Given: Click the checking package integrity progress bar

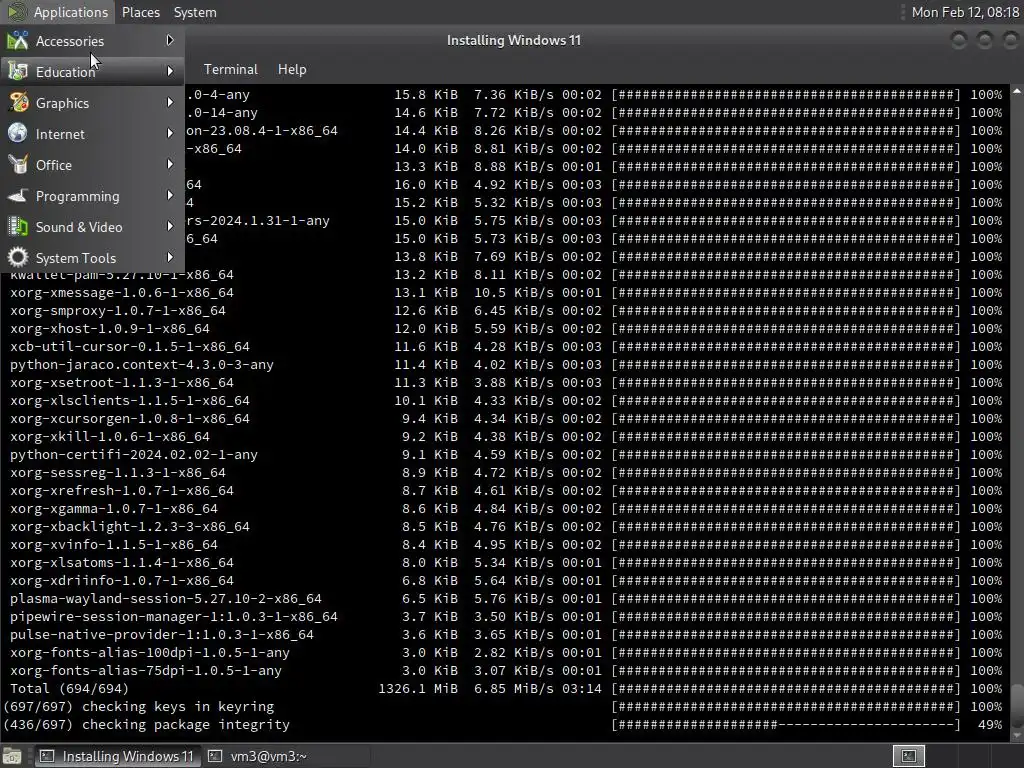Looking at the screenshot, I should pyautogui.click(x=786, y=724).
